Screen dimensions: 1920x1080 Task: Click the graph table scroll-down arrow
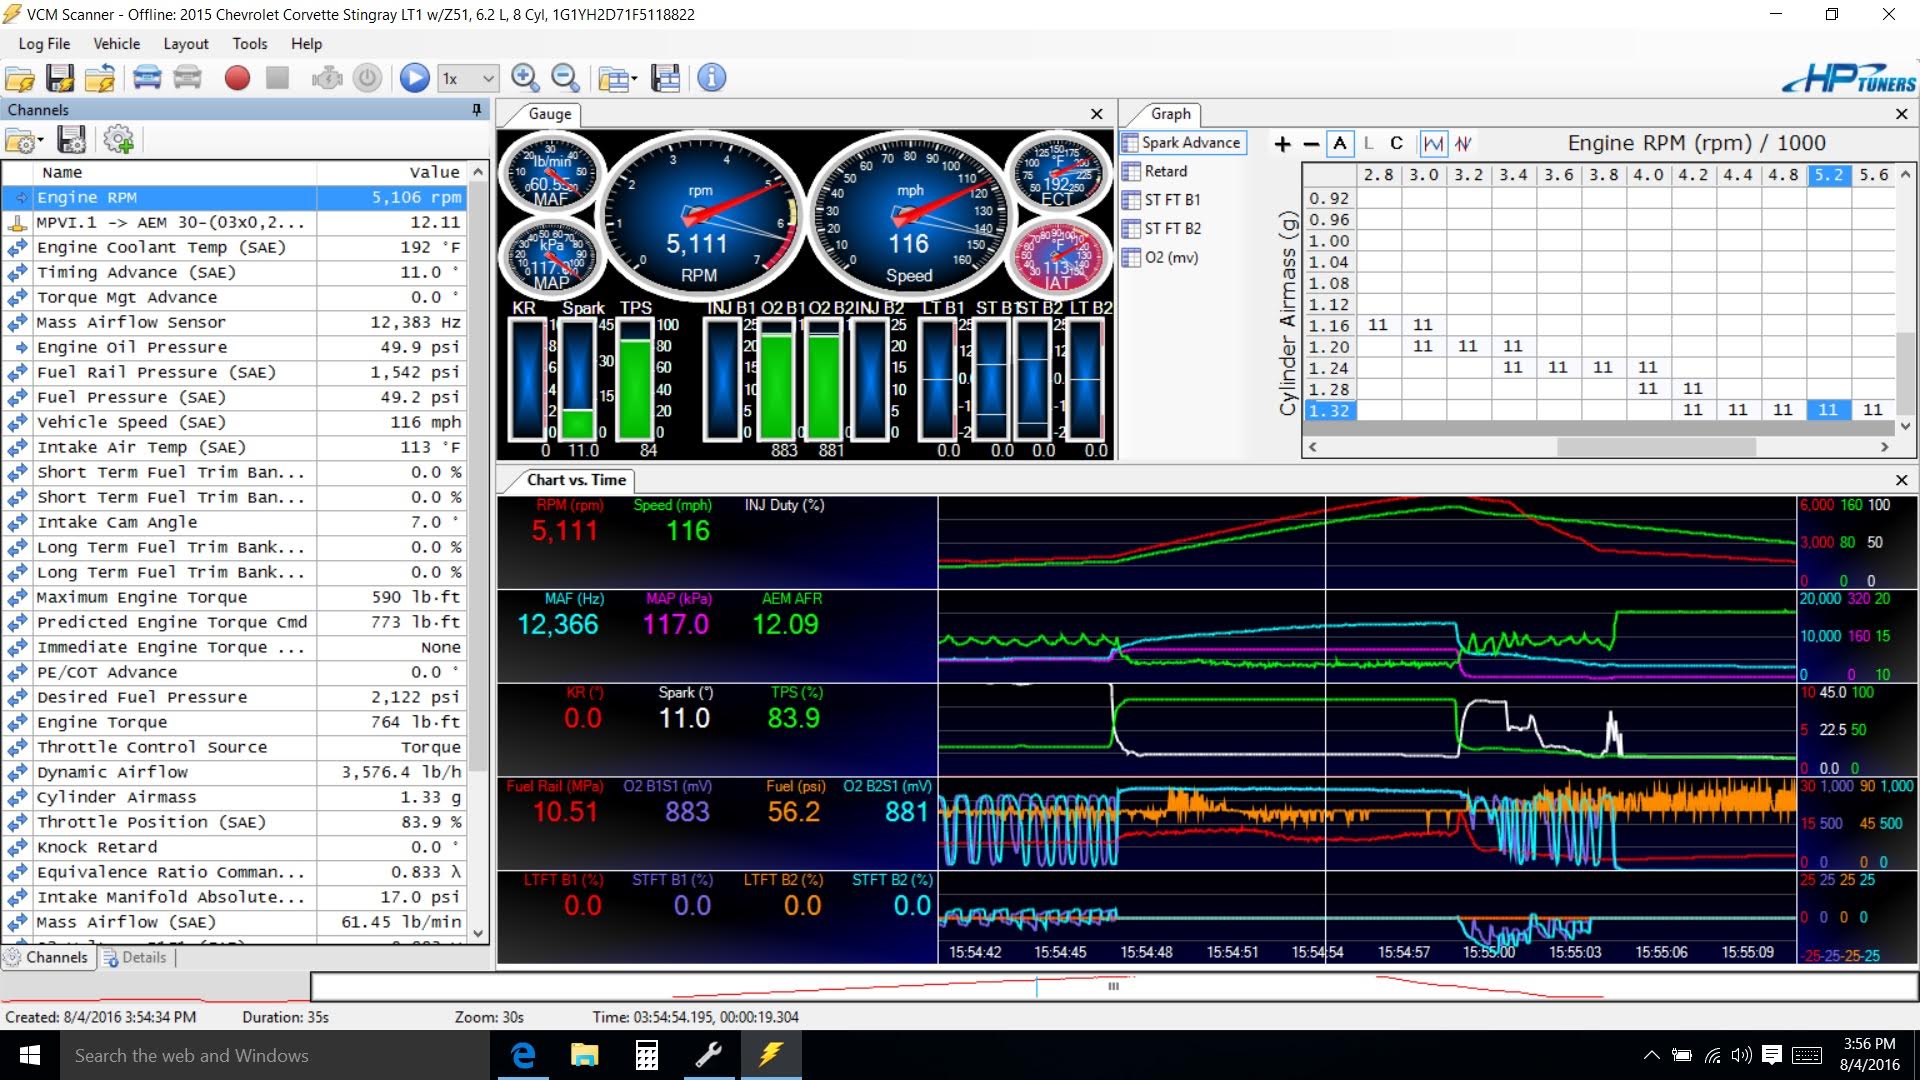[x=1905, y=425]
